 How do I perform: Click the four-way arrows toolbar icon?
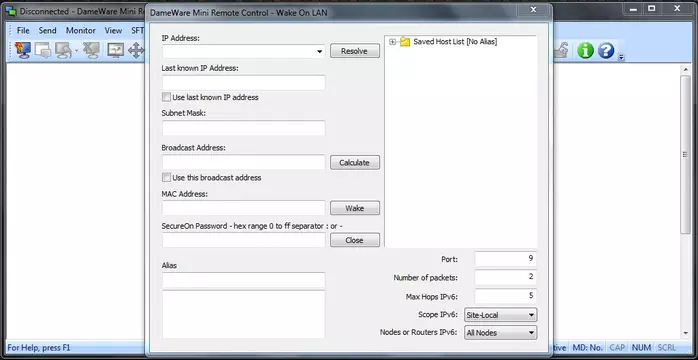[x=136, y=50]
